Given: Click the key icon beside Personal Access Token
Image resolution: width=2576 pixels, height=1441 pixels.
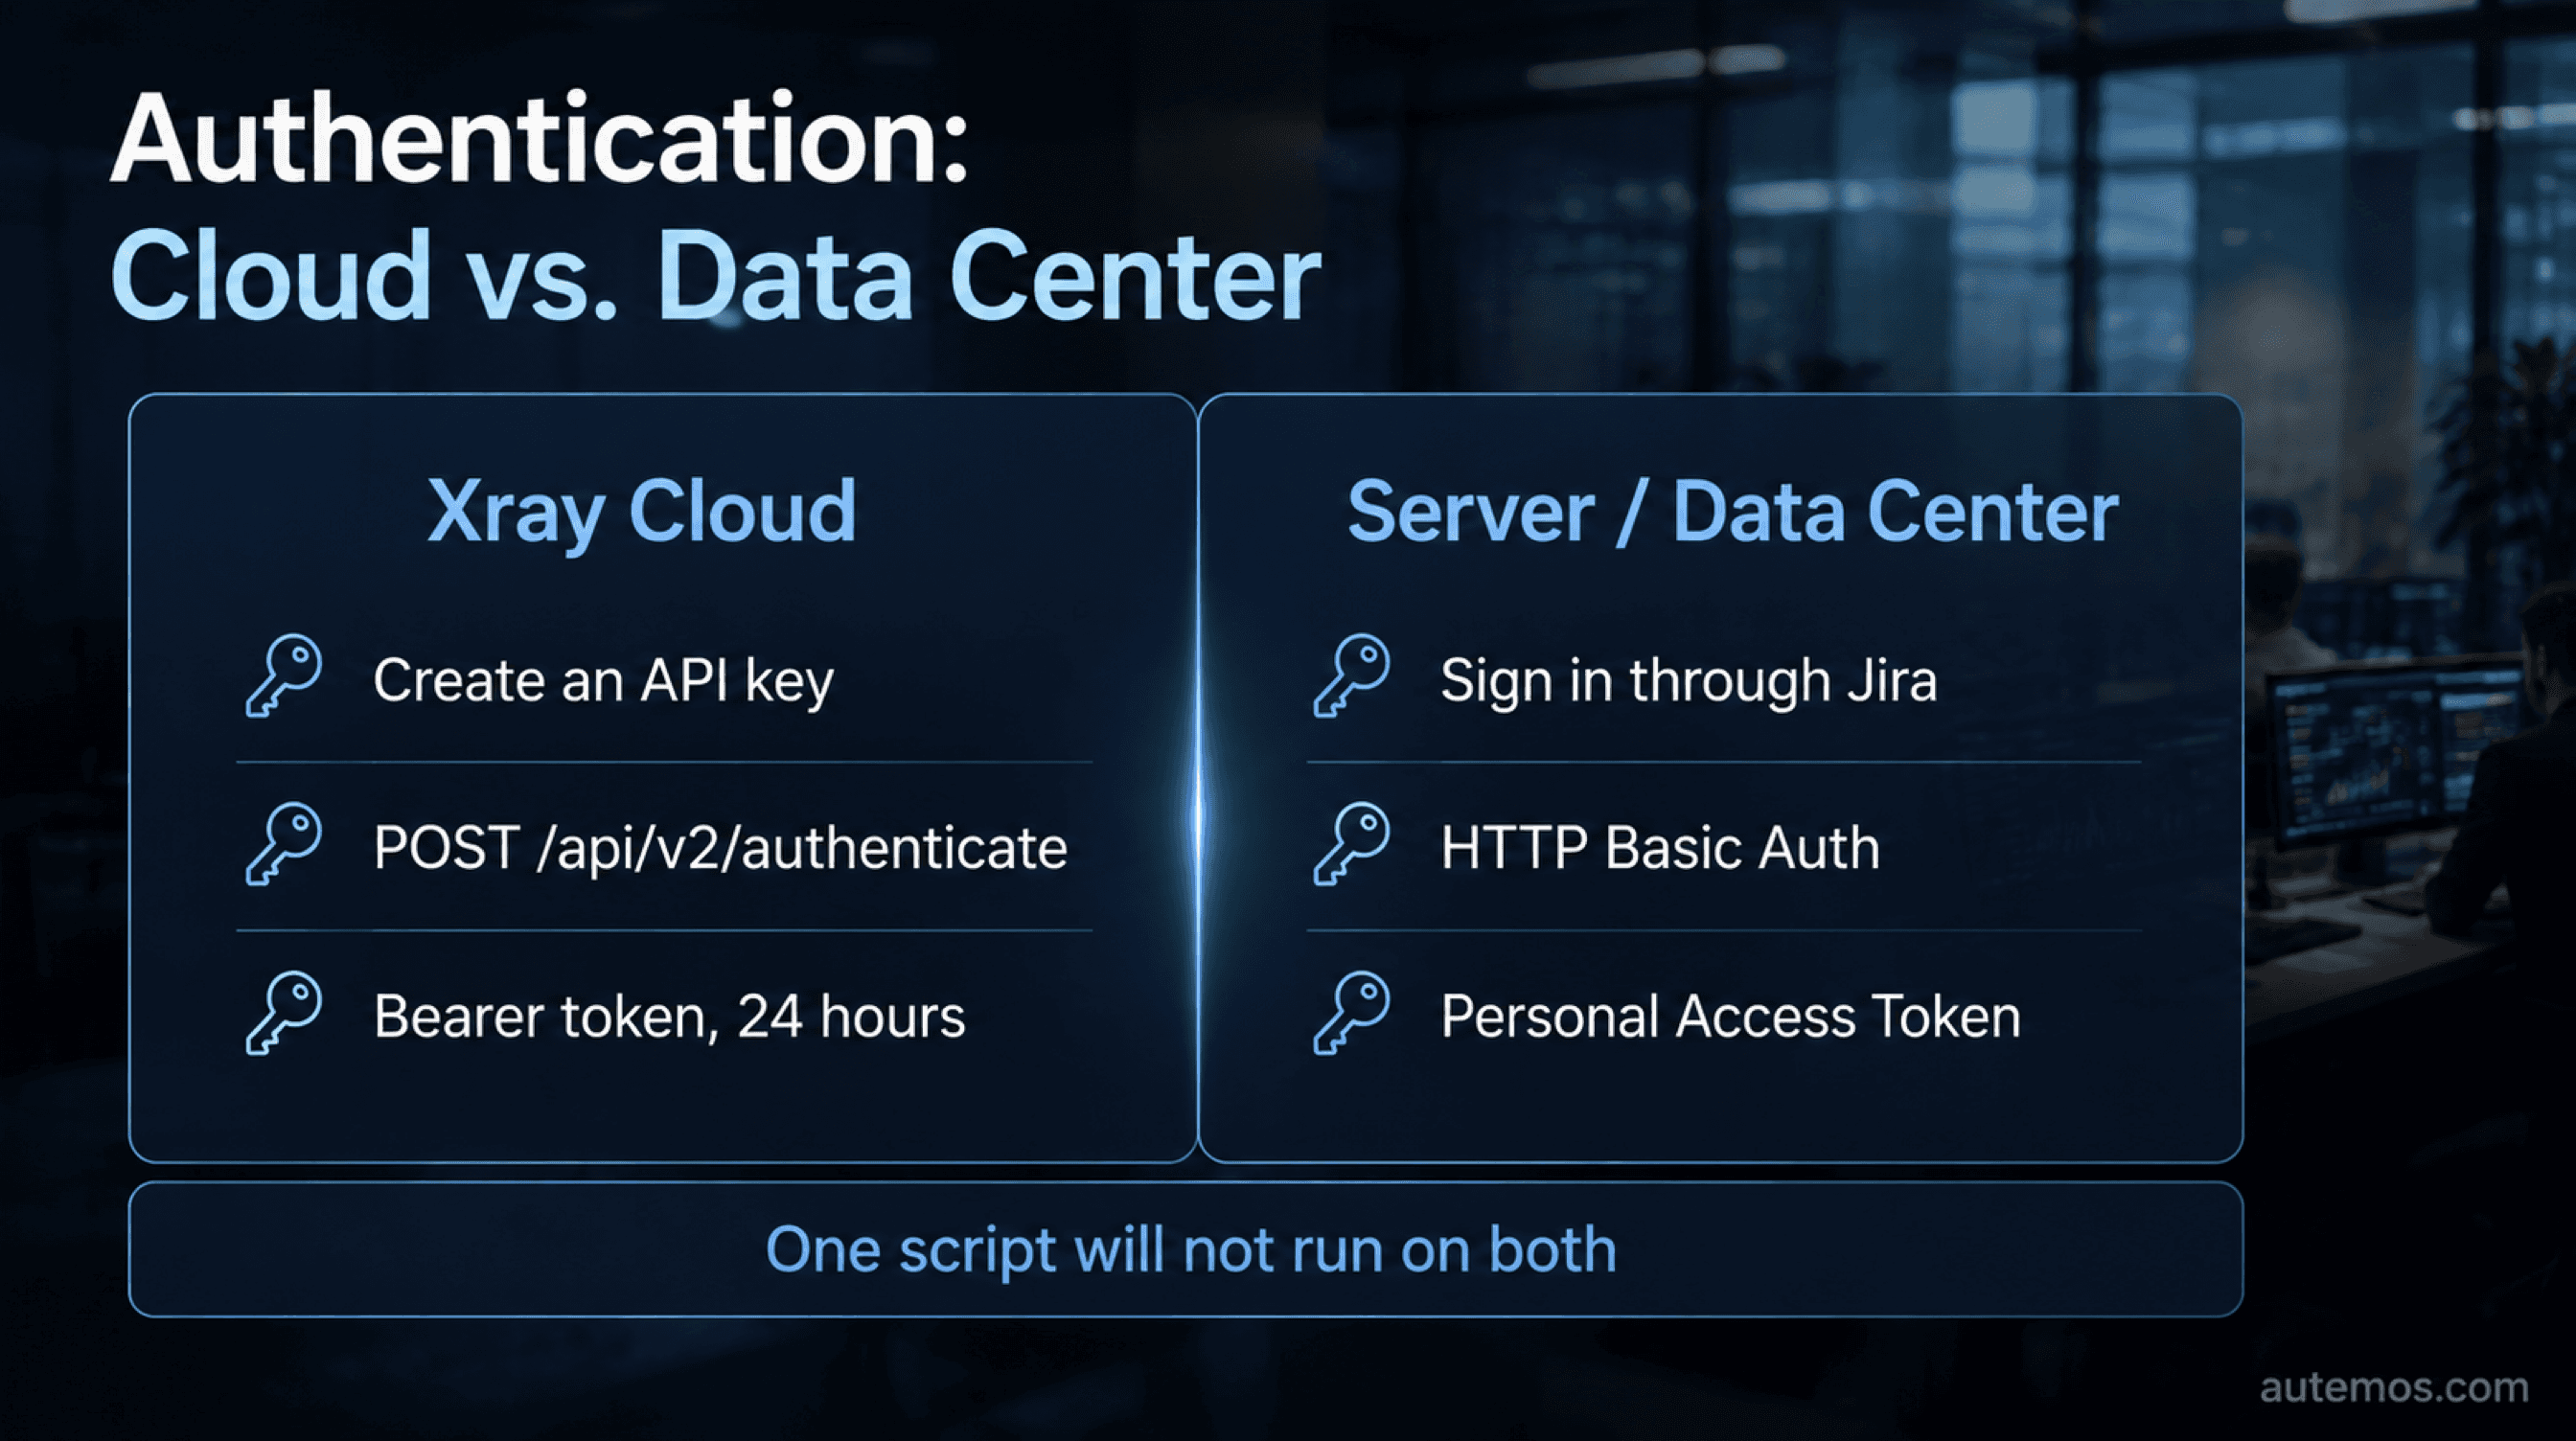Looking at the screenshot, I should point(1352,1013).
